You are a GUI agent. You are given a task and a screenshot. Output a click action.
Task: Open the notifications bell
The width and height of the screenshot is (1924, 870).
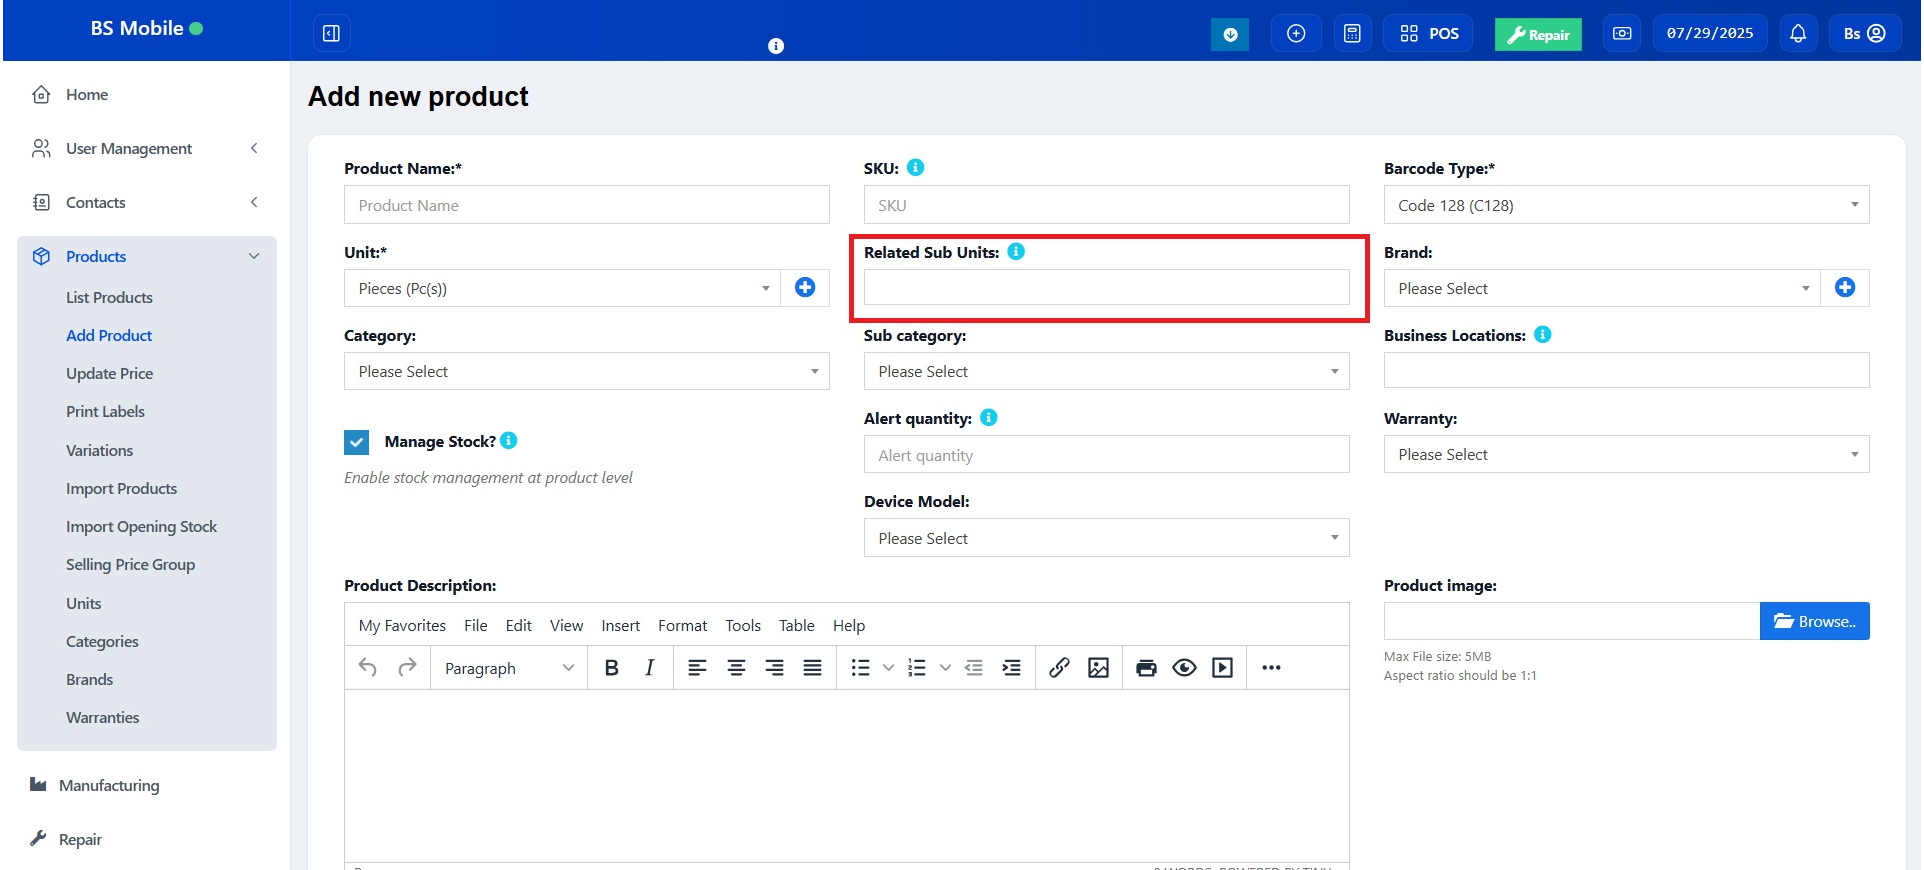(1797, 34)
